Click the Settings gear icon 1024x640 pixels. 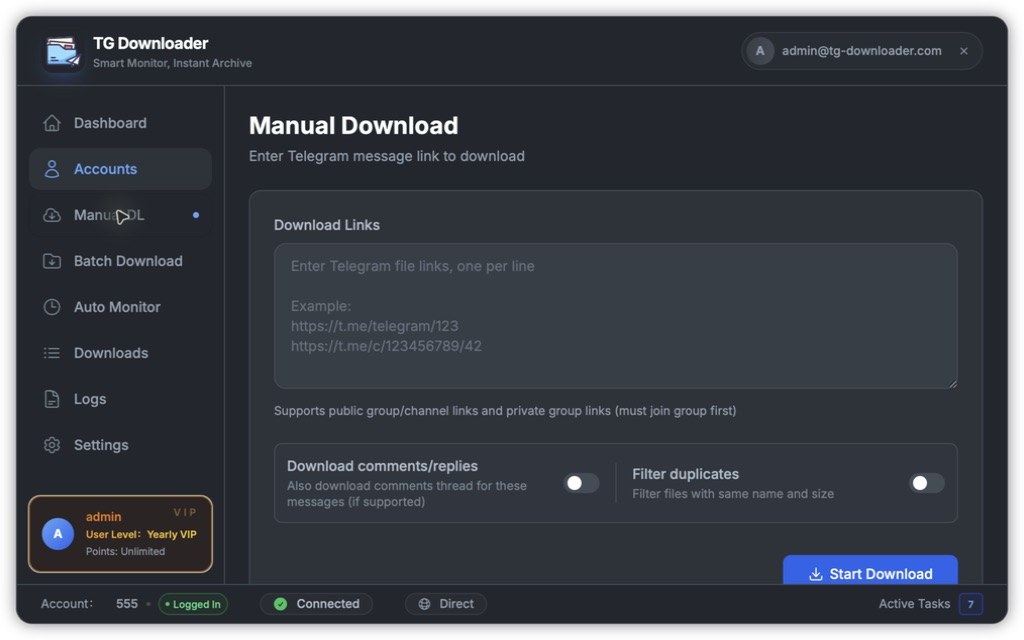click(x=52, y=445)
